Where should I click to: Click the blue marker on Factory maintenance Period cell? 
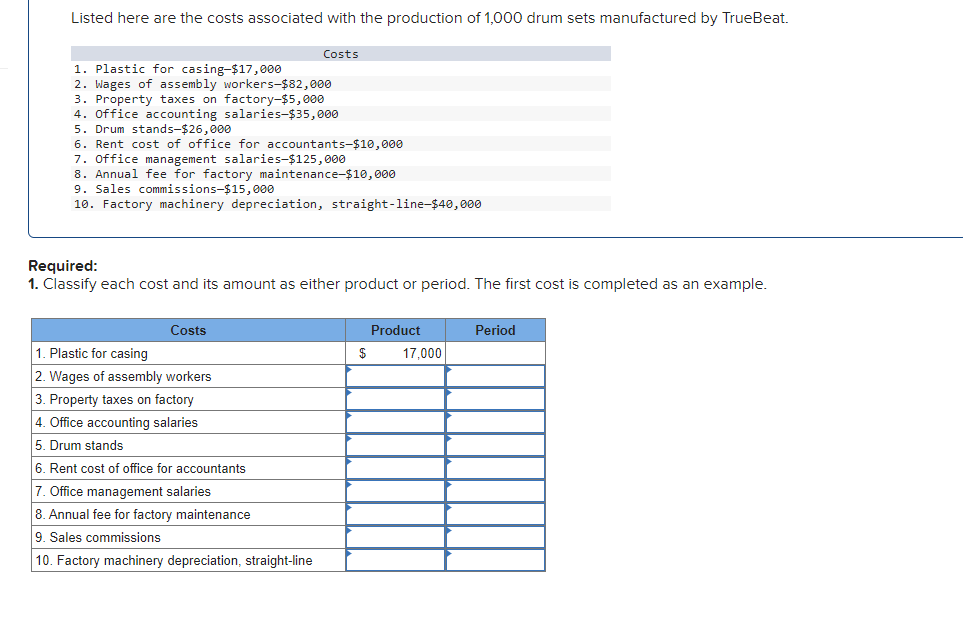point(449,509)
